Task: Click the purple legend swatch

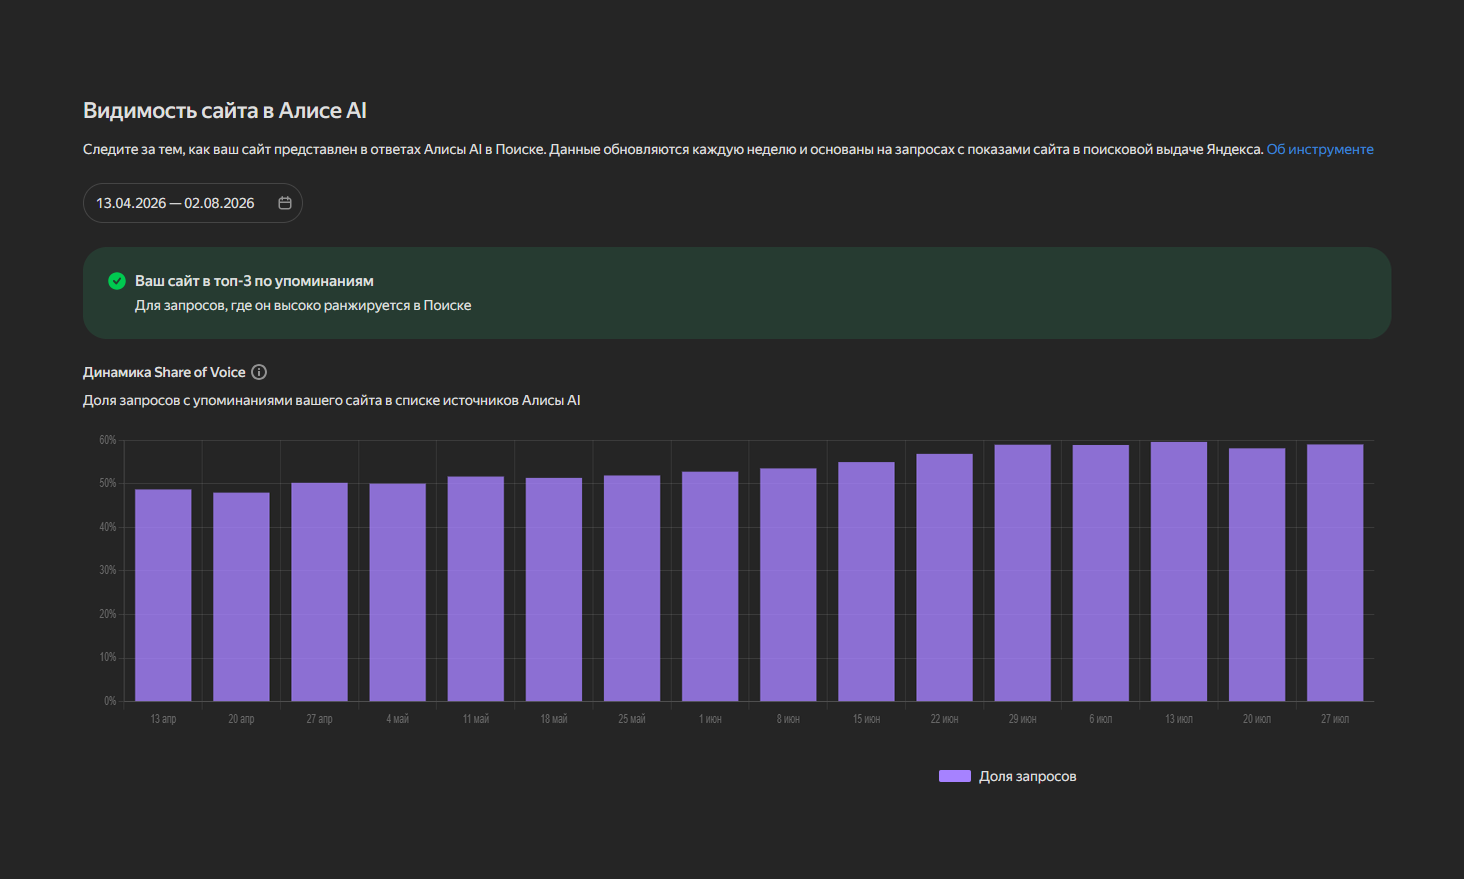Action: tap(955, 776)
